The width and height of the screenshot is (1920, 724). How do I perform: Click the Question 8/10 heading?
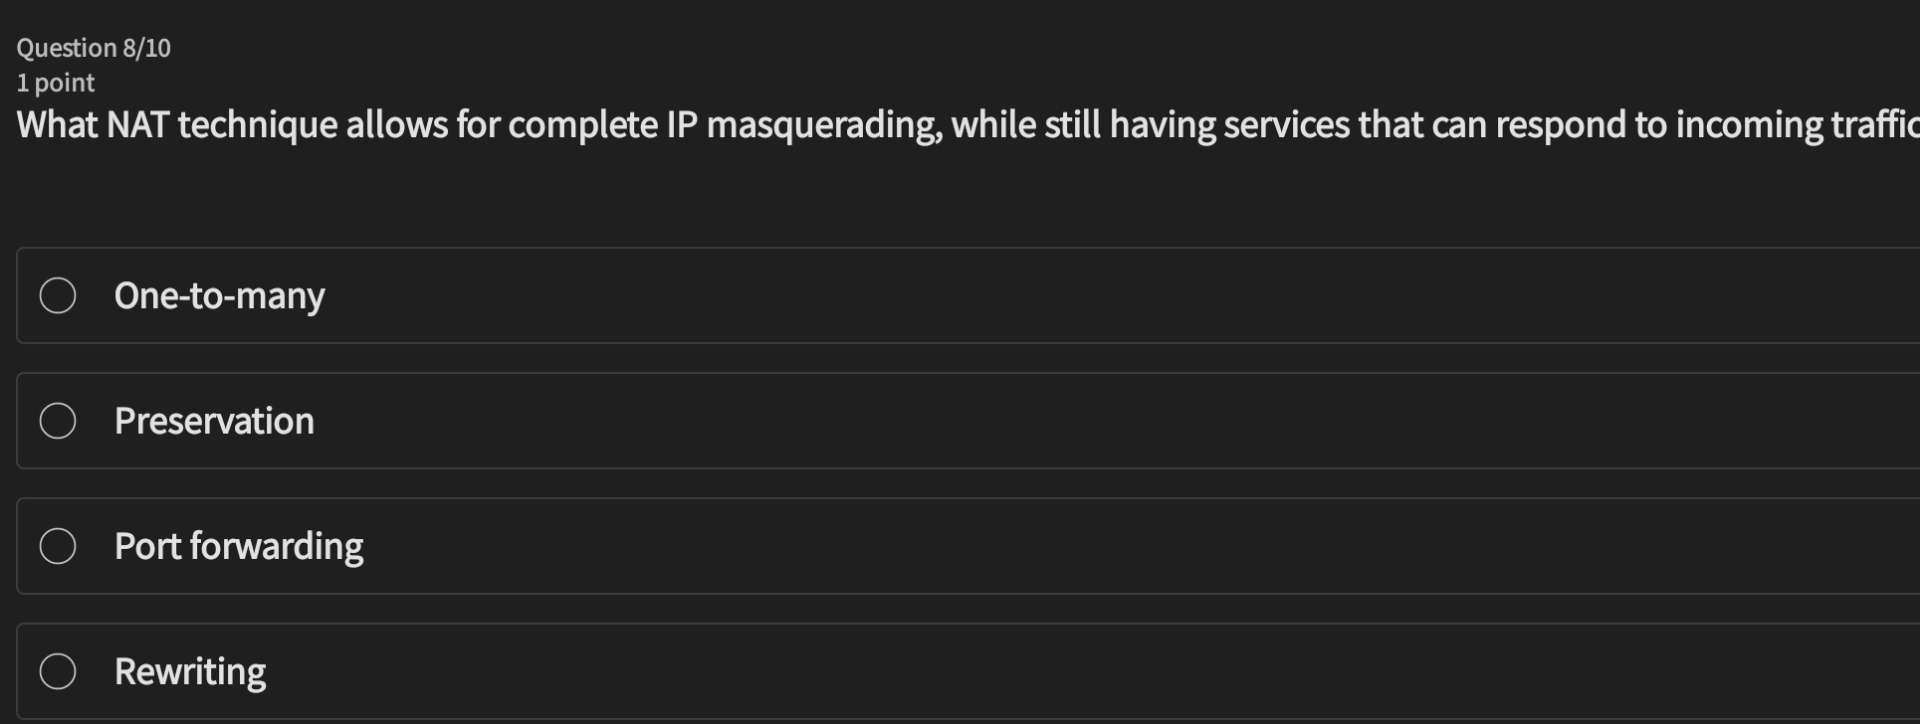[93, 46]
